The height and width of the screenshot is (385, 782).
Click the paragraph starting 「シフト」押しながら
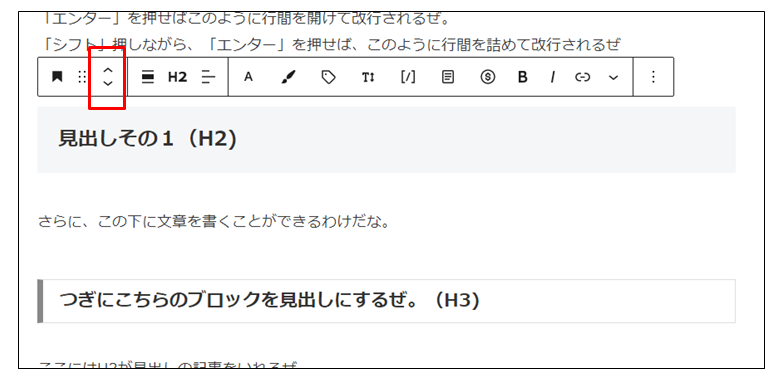point(329,45)
